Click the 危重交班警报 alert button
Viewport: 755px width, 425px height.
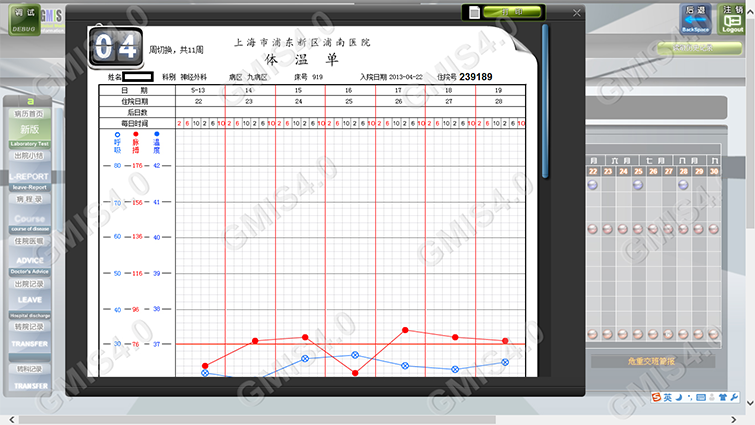pos(652,361)
